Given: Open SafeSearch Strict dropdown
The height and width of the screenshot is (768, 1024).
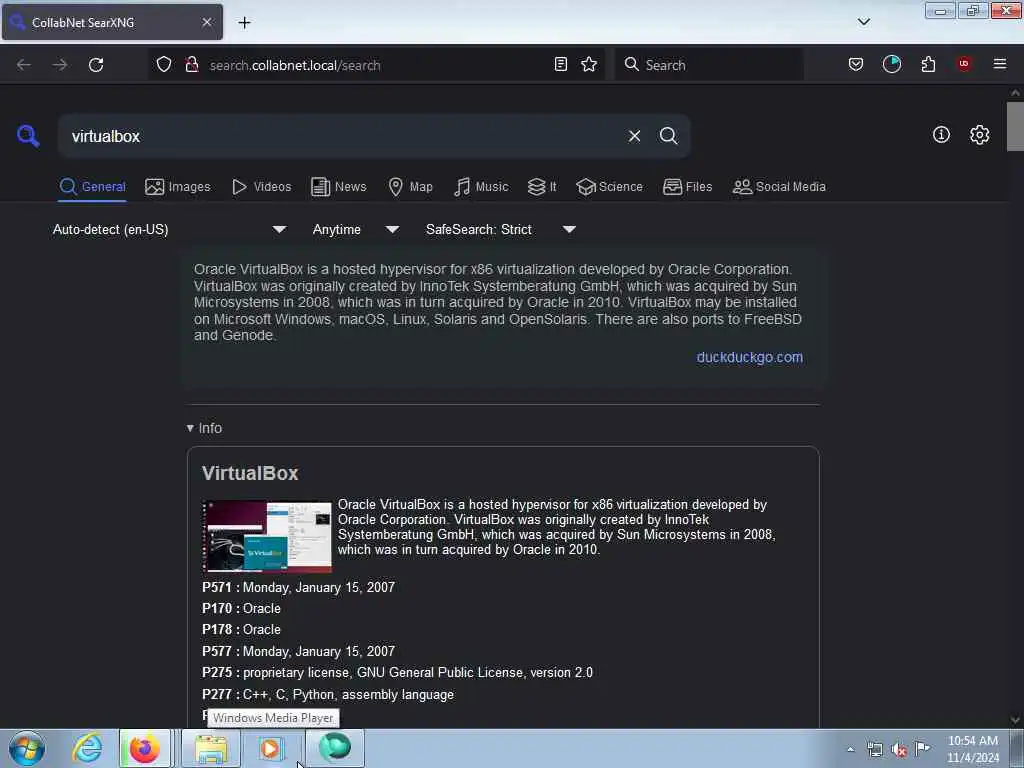Looking at the screenshot, I should click(x=500, y=229).
